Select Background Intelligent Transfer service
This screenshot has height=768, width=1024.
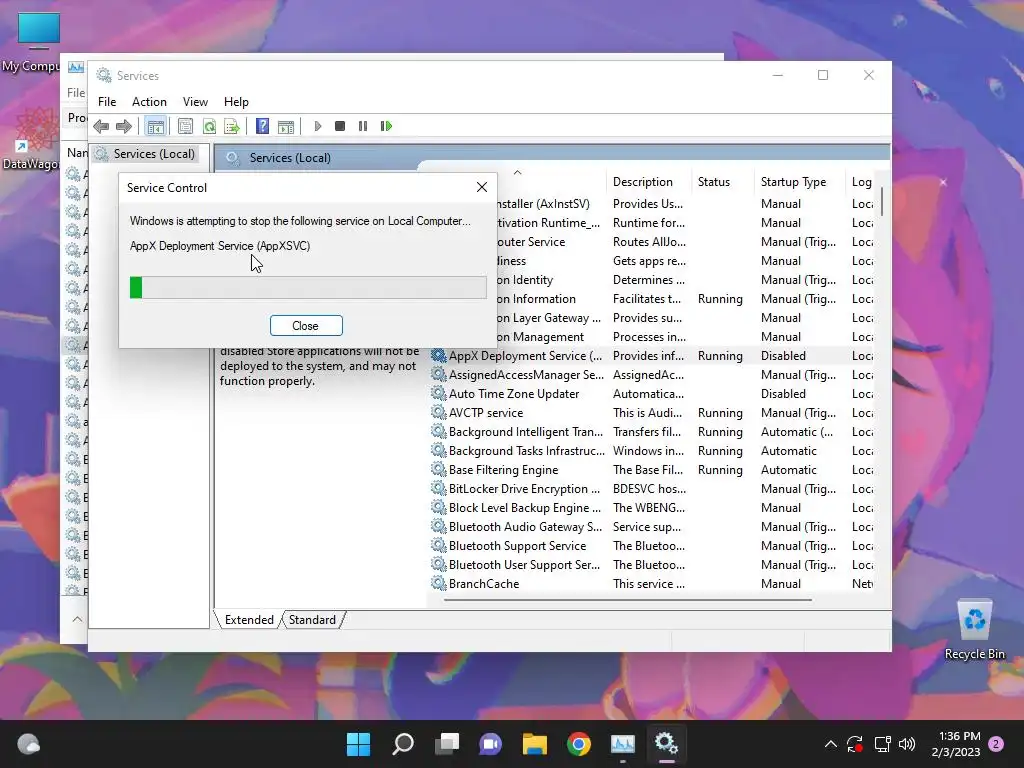coord(652,432)
